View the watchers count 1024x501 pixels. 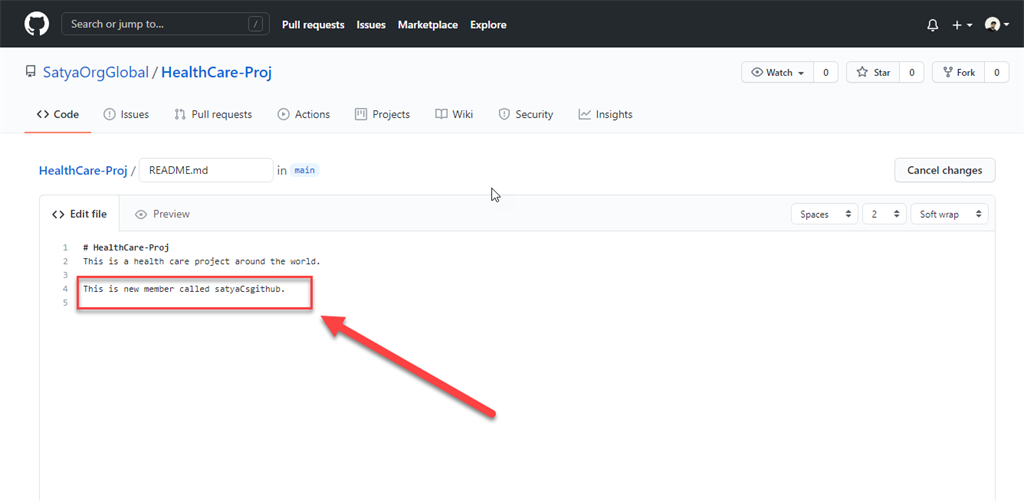(825, 73)
